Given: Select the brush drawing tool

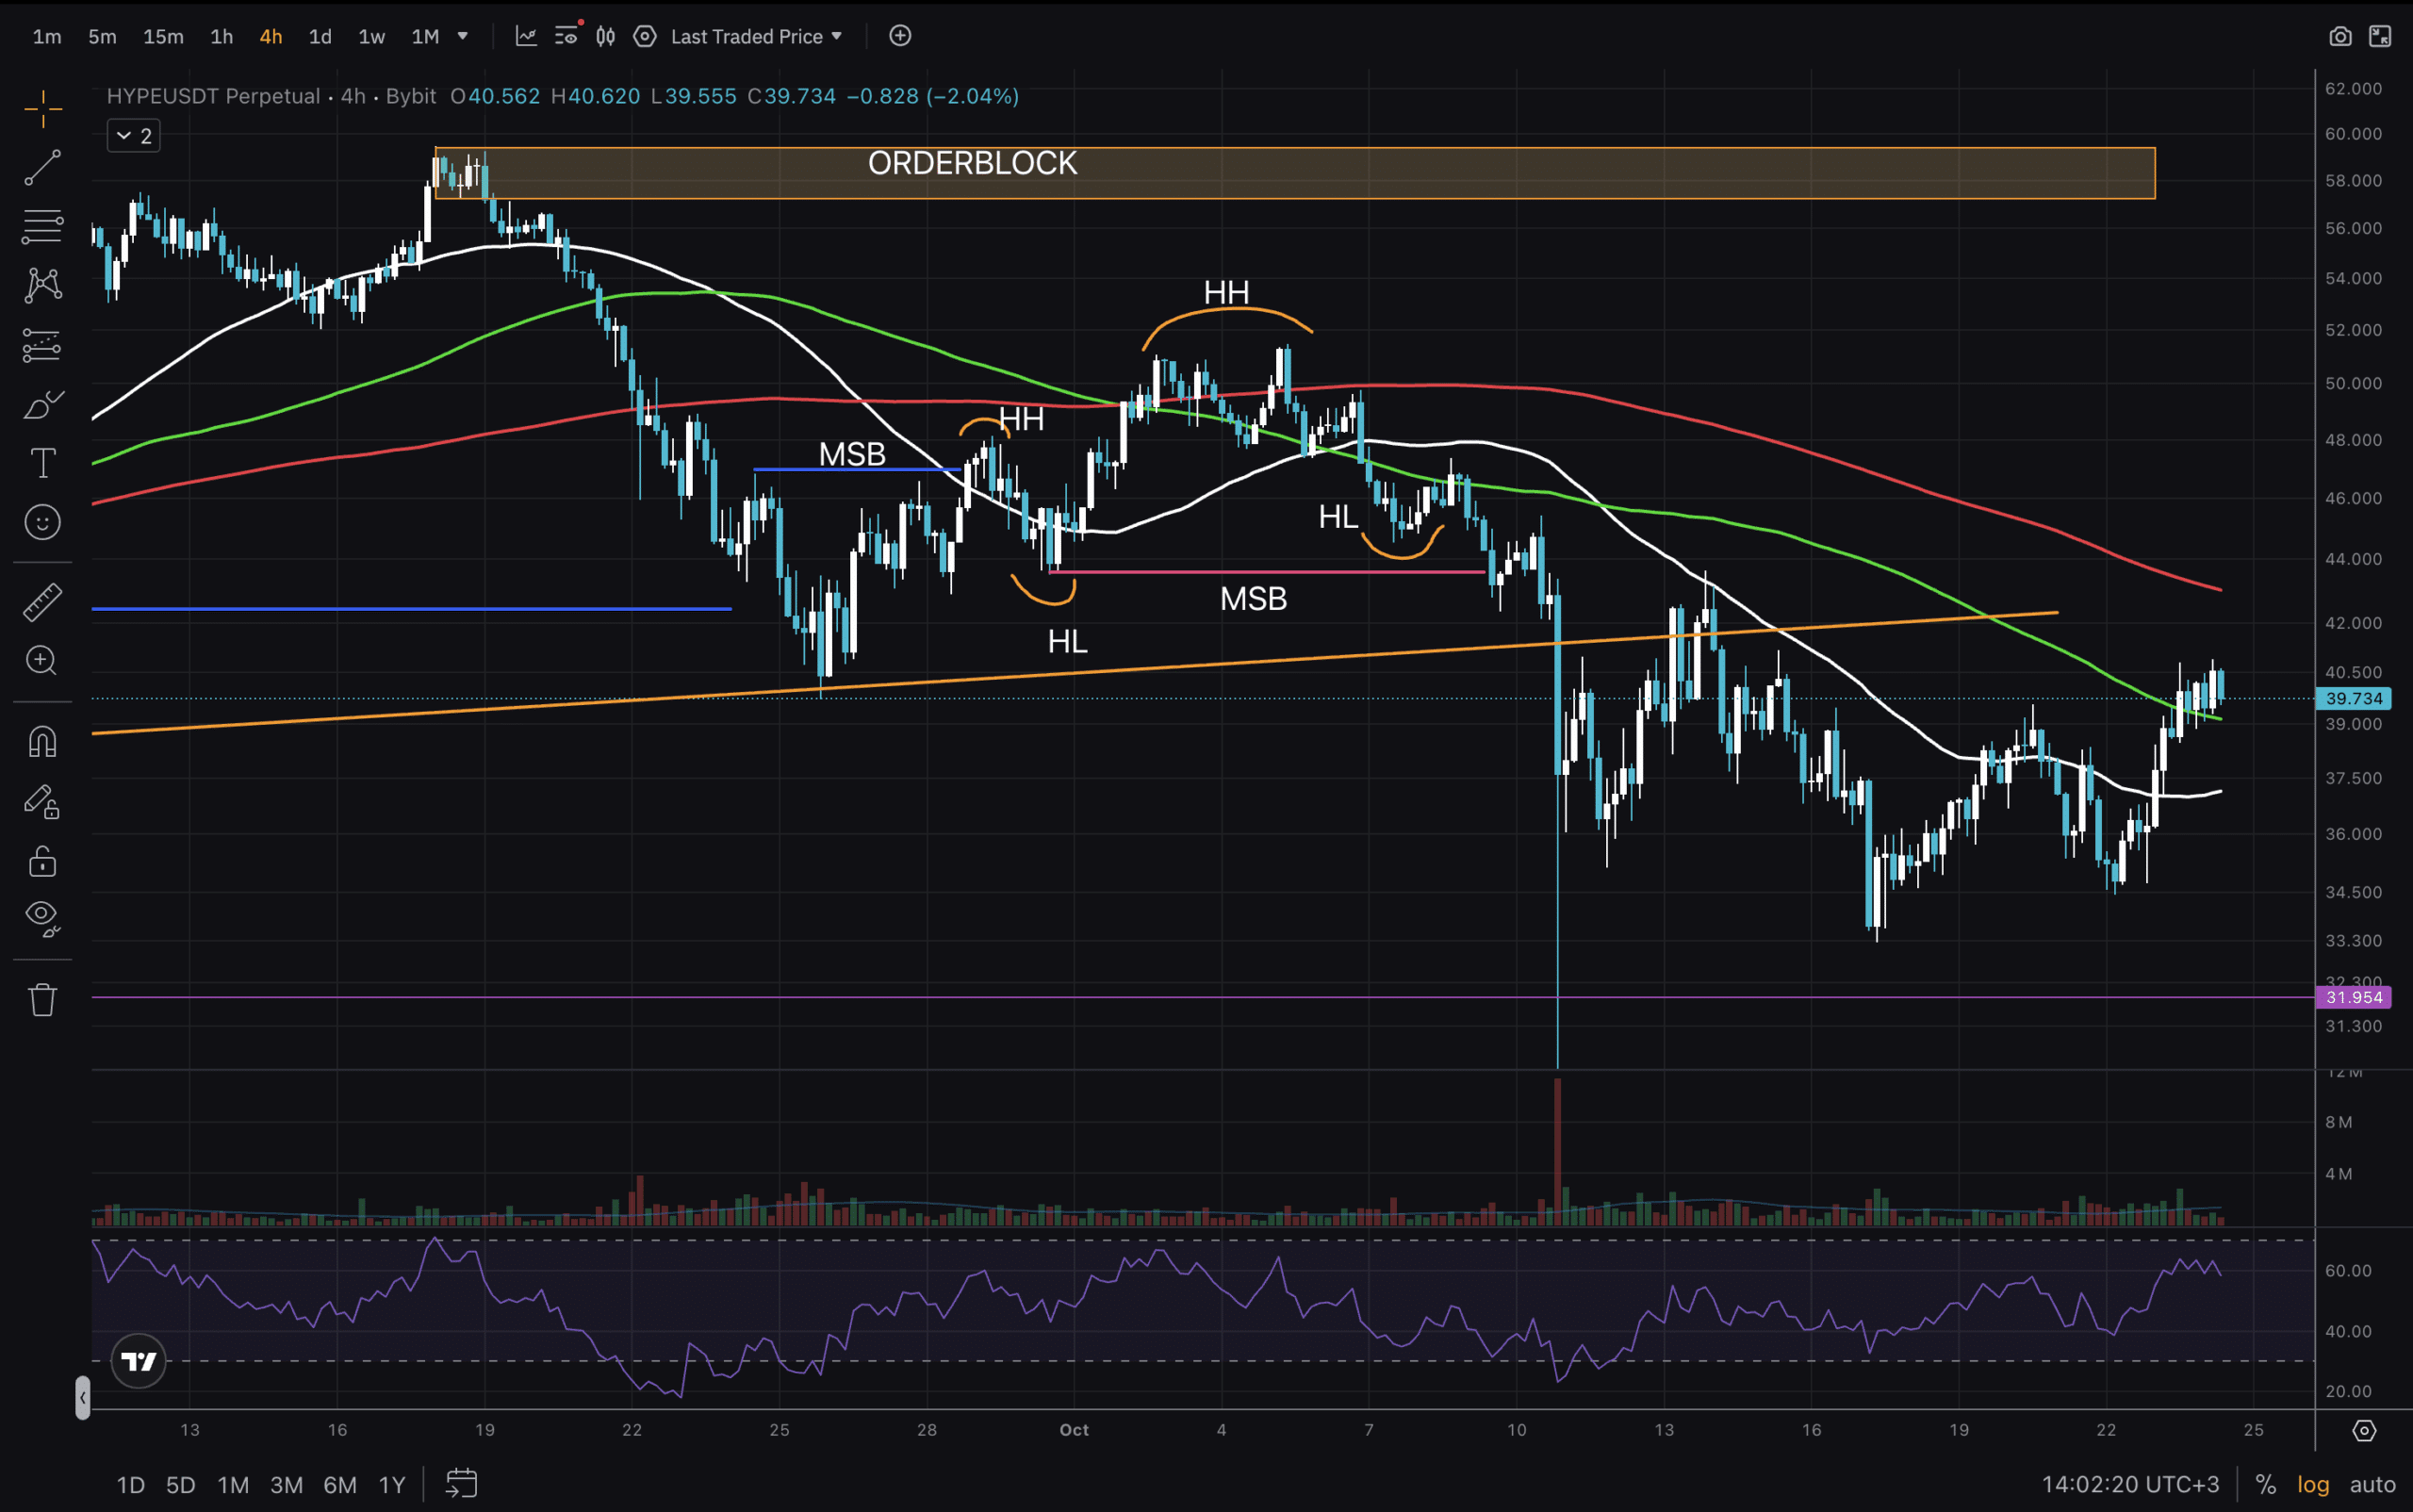Looking at the screenshot, I should coord(42,405).
